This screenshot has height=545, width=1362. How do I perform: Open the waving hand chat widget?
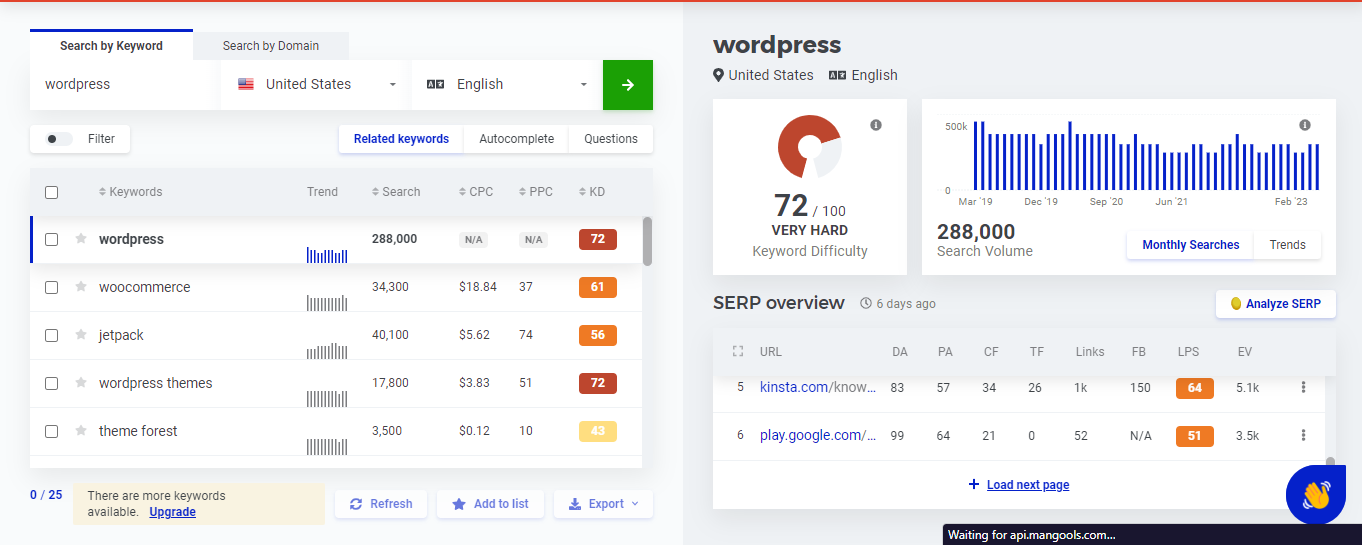[1315, 494]
